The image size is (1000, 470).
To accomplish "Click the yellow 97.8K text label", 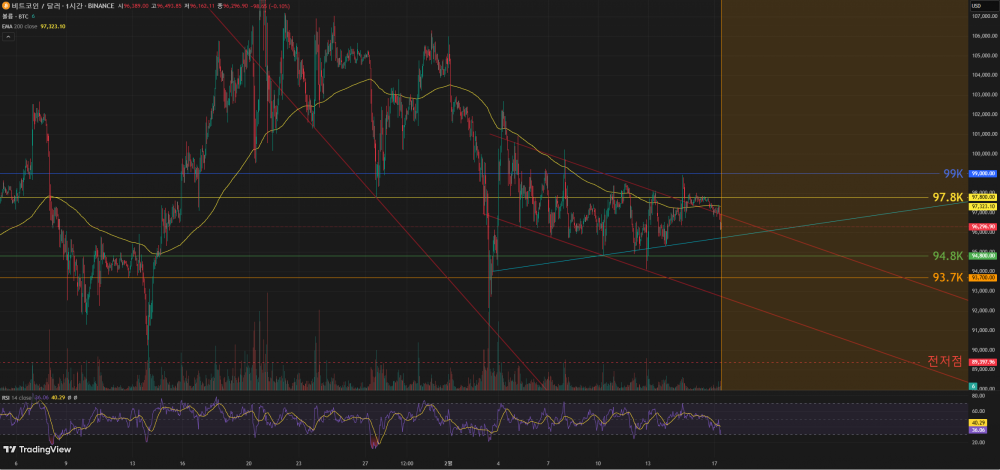I will tap(946, 197).
